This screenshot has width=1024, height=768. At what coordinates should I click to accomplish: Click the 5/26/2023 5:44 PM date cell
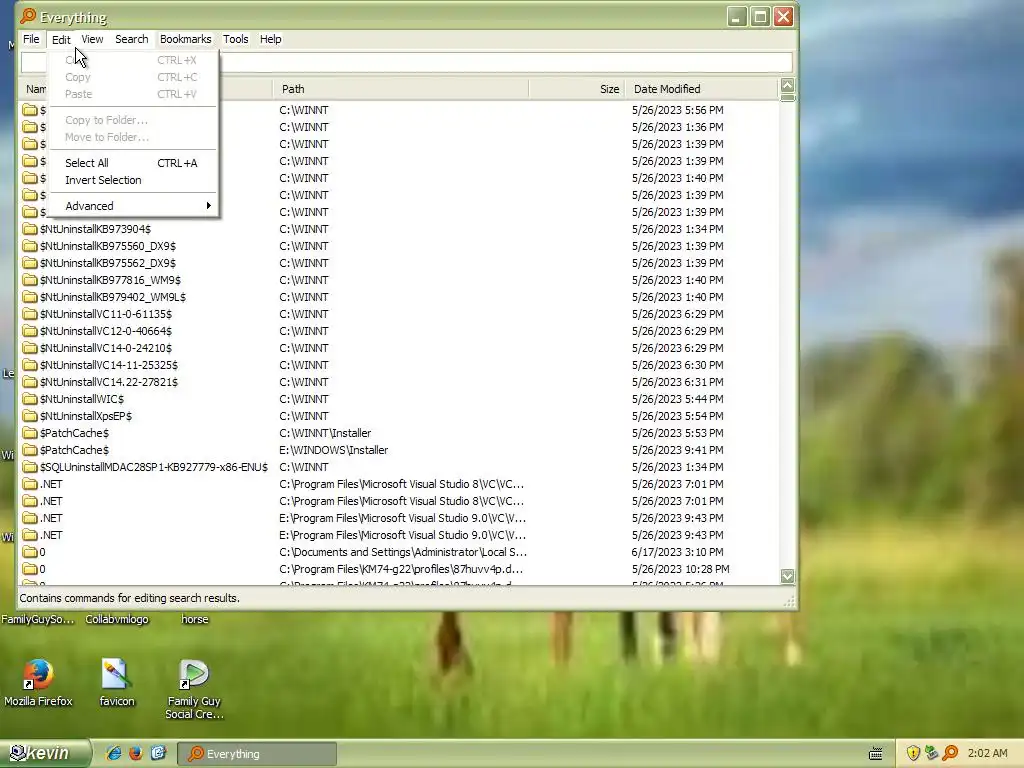click(x=677, y=398)
